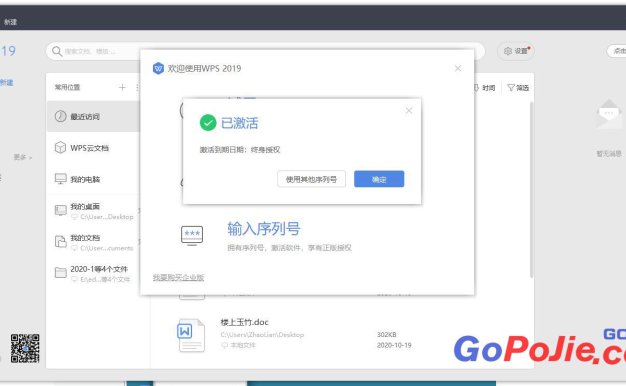
Task: Click the WPS shield logo icon
Action: click(x=158, y=68)
